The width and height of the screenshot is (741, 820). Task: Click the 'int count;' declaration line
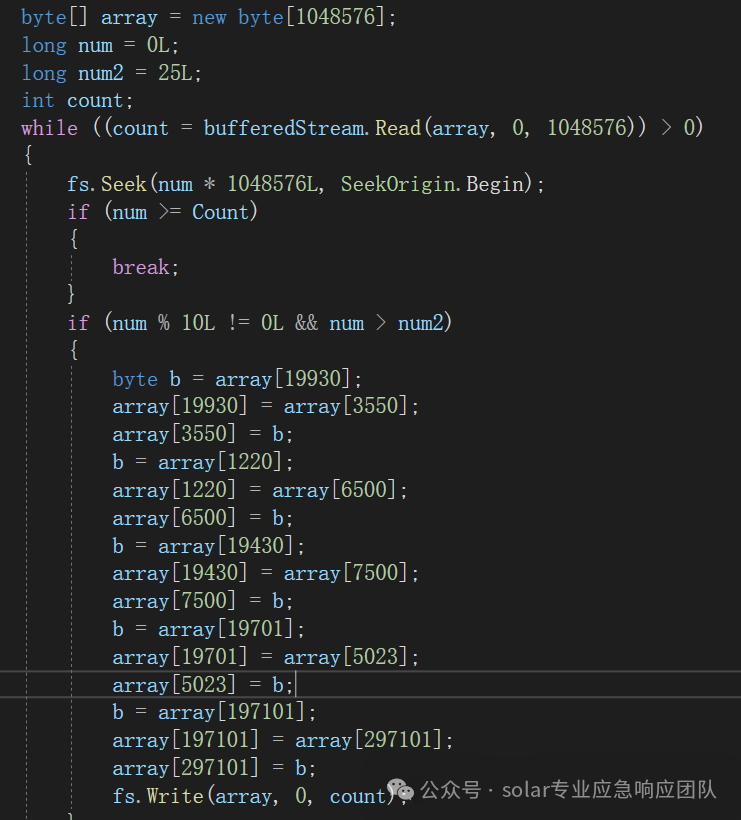click(77, 100)
